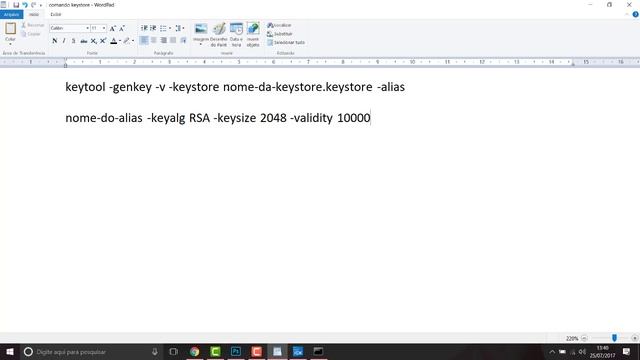
Task: Toggle subscript formatting
Action: click(x=93, y=41)
